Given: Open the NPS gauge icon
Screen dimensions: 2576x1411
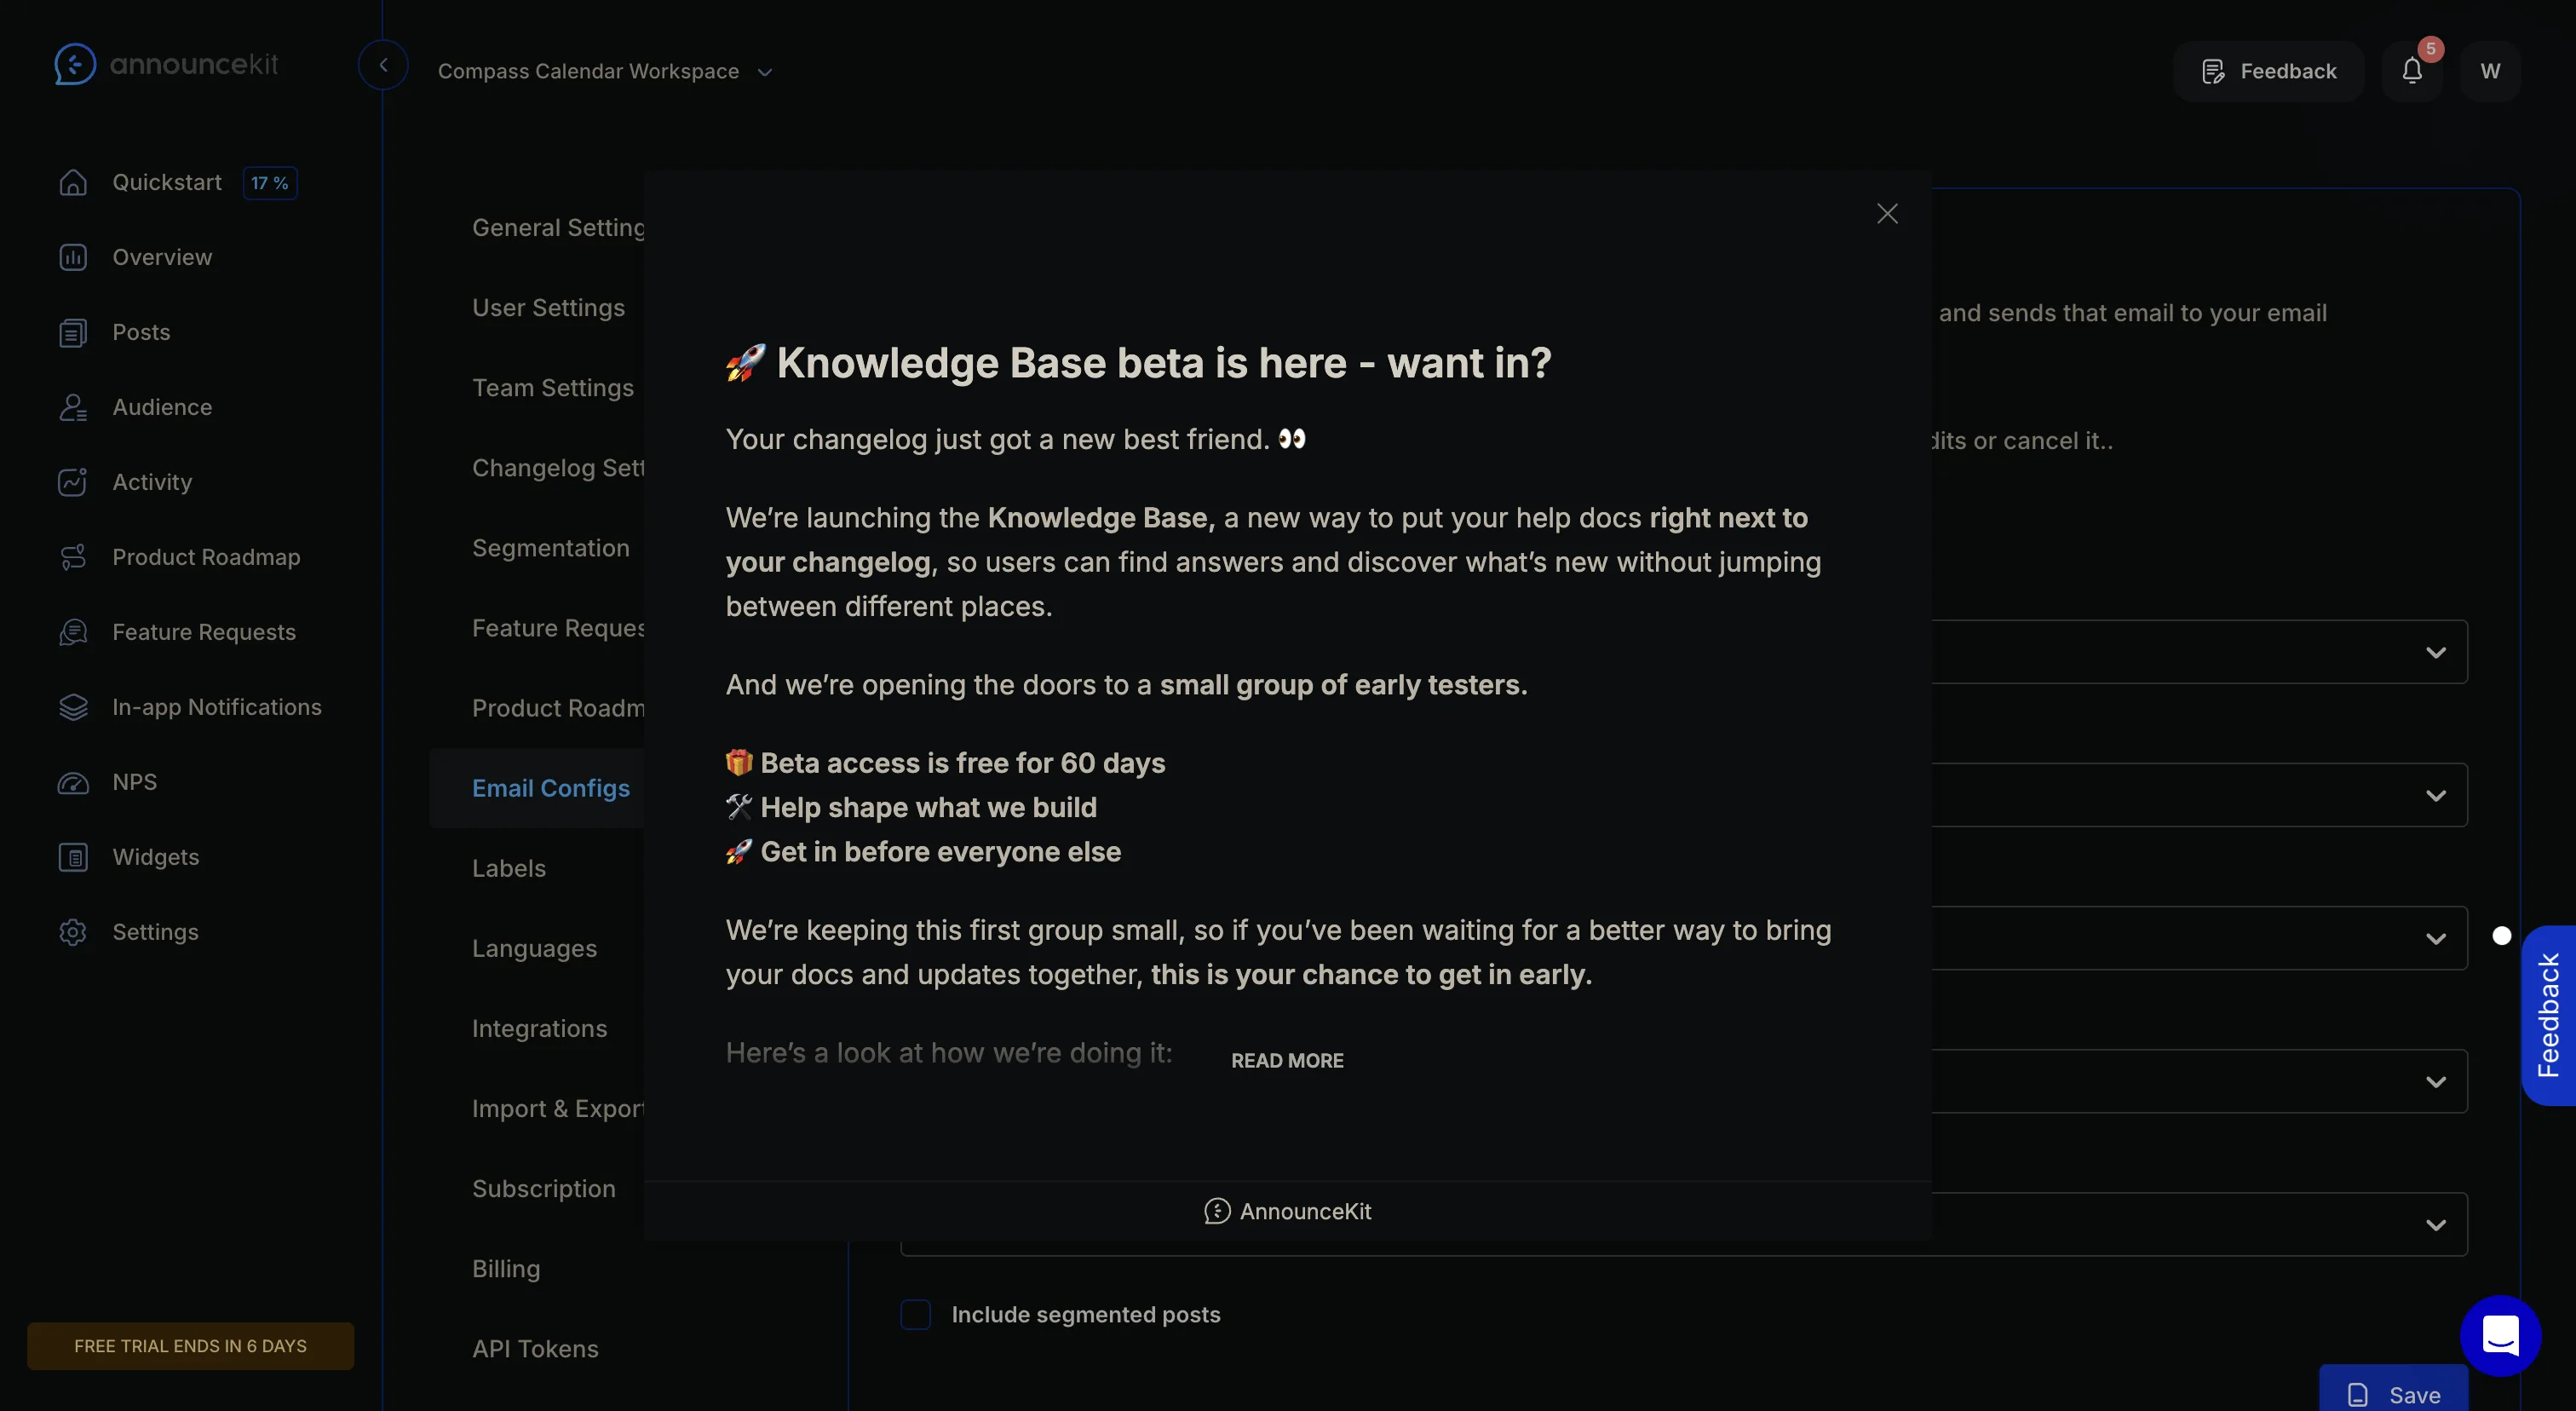Looking at the screenshot, I should [x=73, y=782].
